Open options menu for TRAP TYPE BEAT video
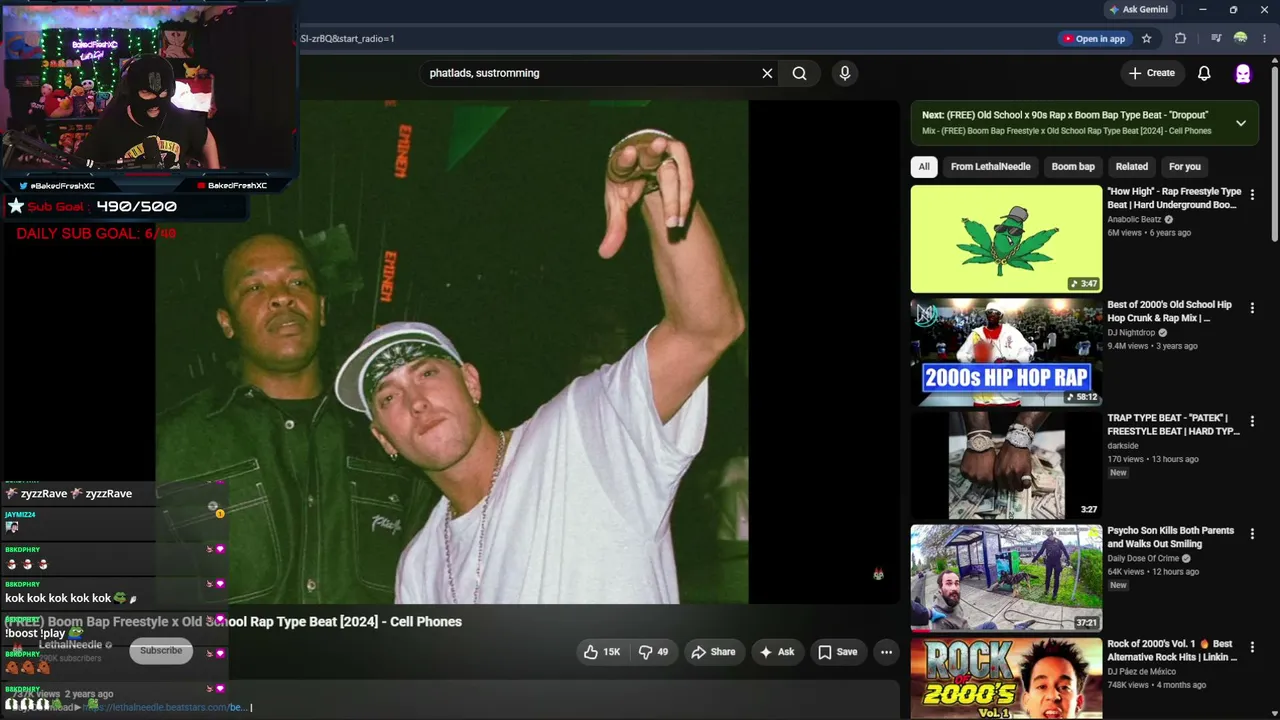This screenshot has width=1280, height=720. (1252, 421)
